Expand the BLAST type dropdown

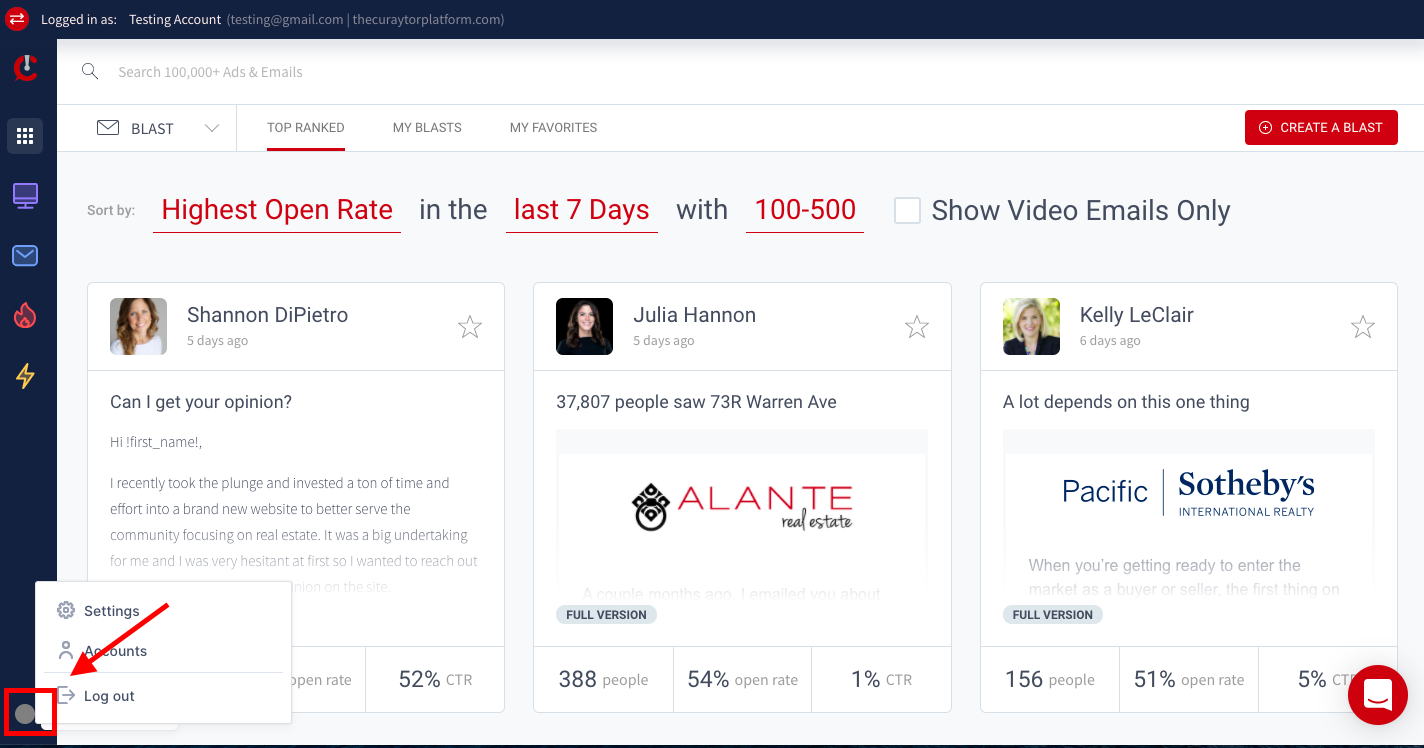pyautogui.click(x=158, y=128)
